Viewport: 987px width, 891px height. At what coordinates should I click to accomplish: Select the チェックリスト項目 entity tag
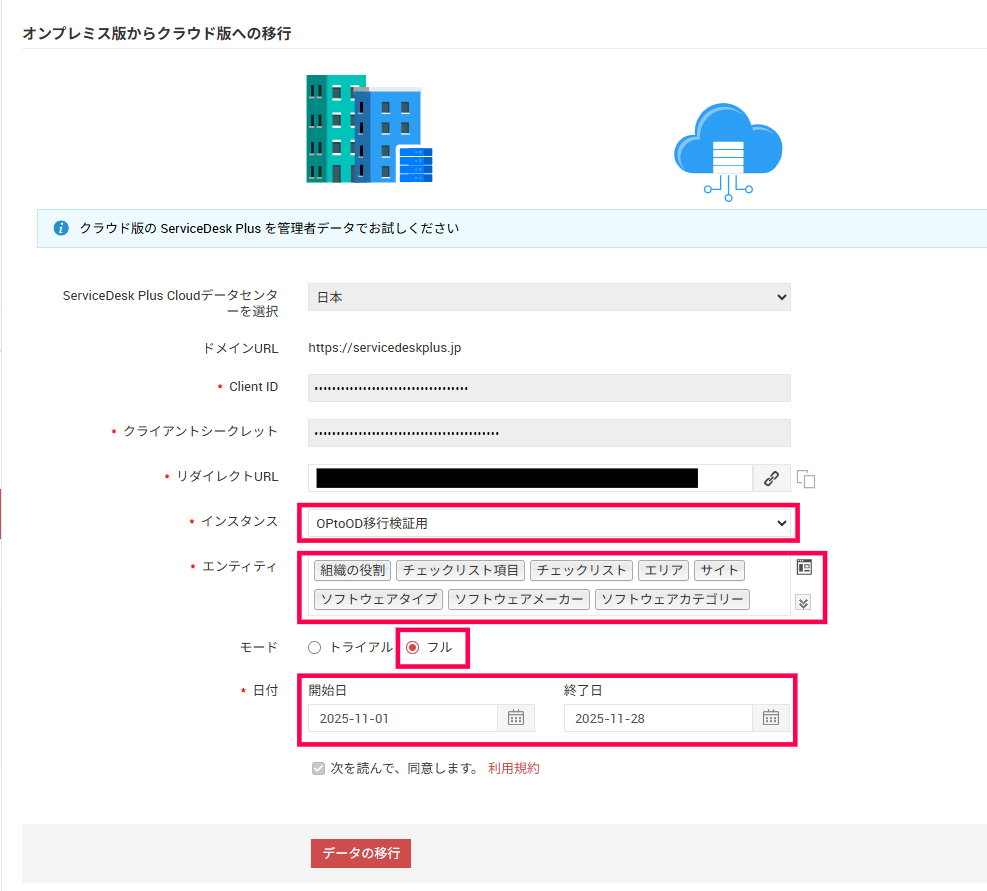coord(460,570)
